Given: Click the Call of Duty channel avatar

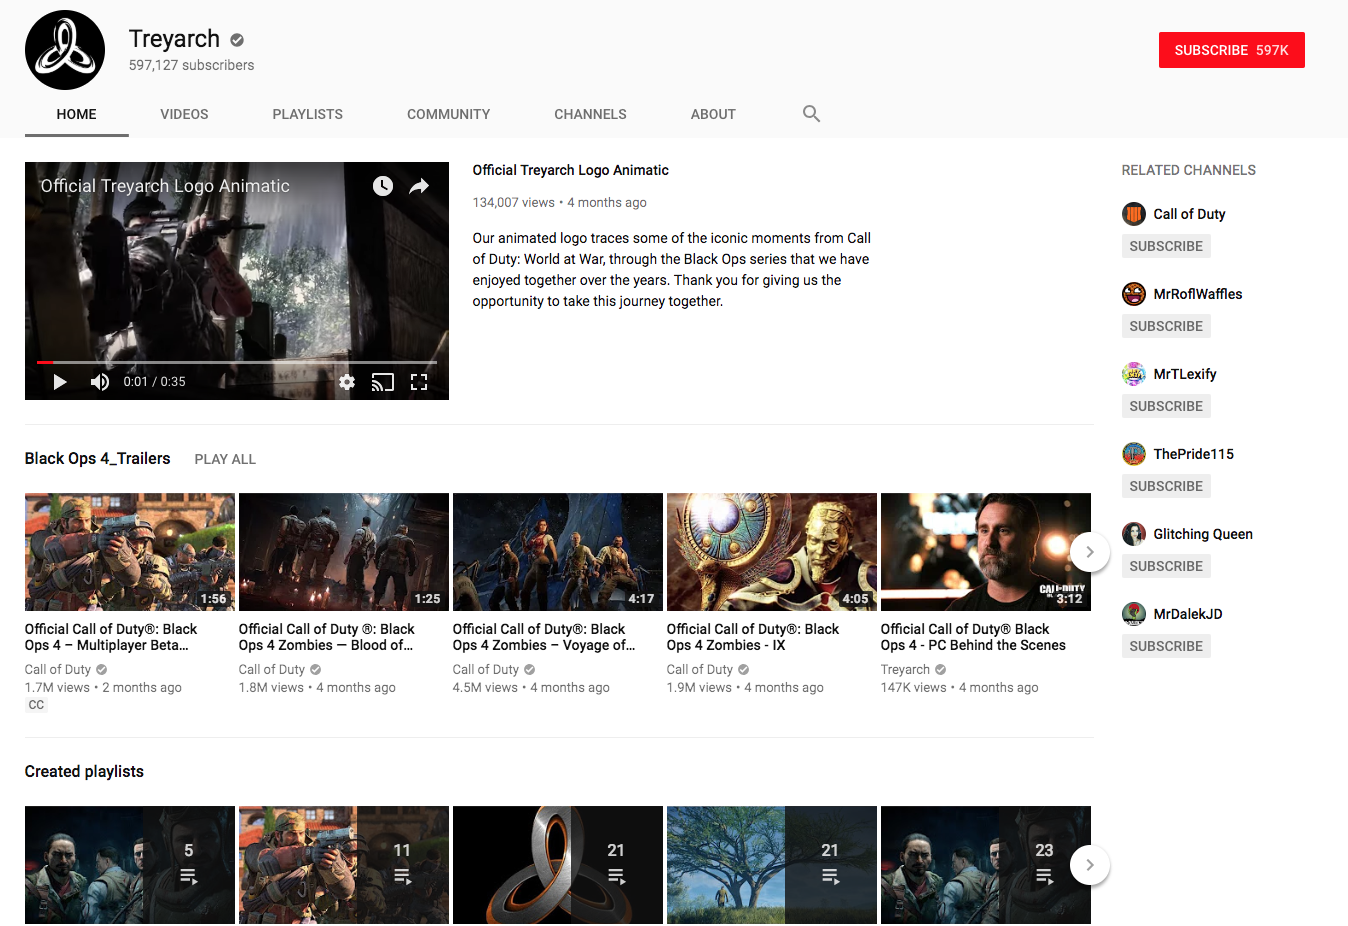Looking at the screenshot, I should pyautogui.click(x=1134, y=214).
